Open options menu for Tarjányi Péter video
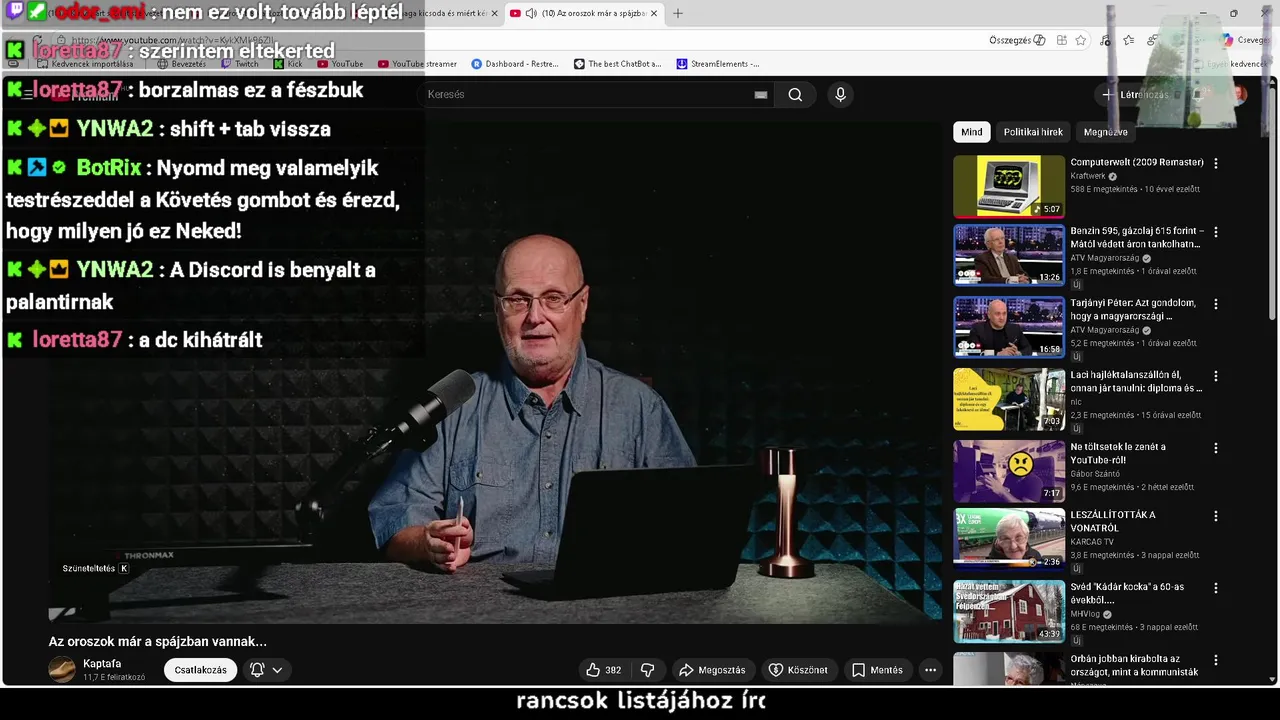Viewport: 1280px width, 720px height. (1216, 304)
